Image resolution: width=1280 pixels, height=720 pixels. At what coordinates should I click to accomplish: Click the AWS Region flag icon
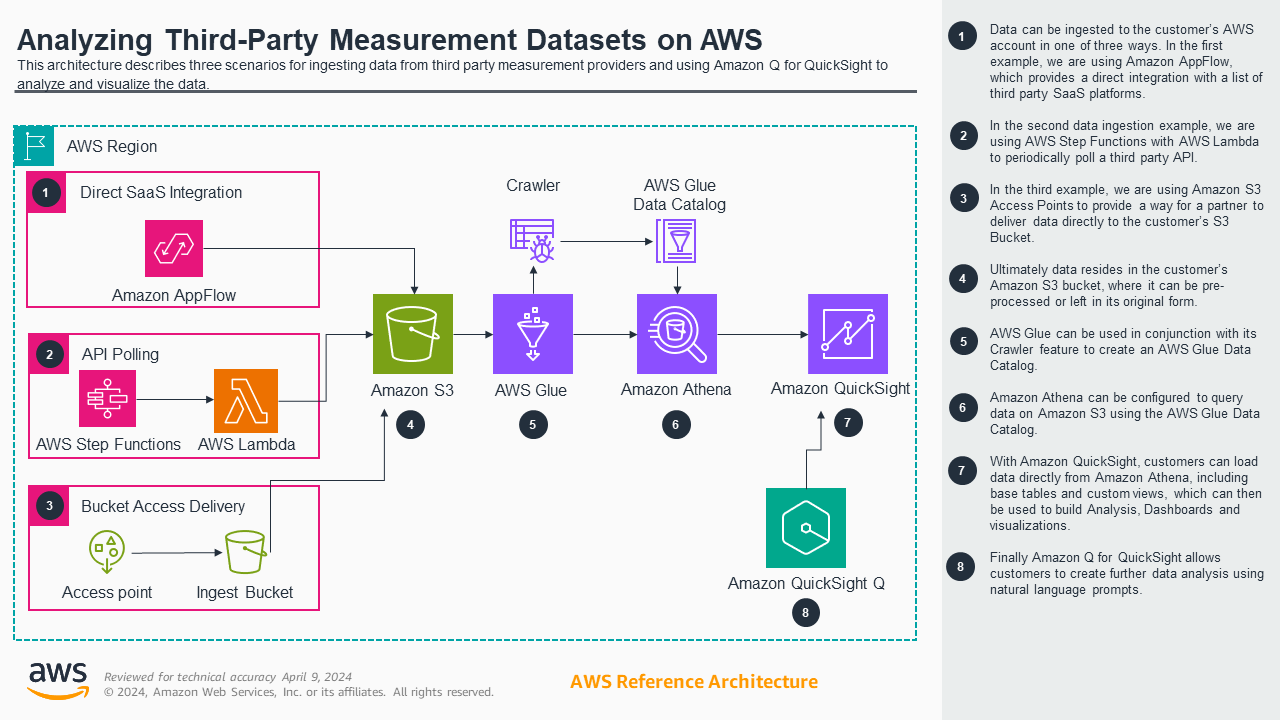35,146
